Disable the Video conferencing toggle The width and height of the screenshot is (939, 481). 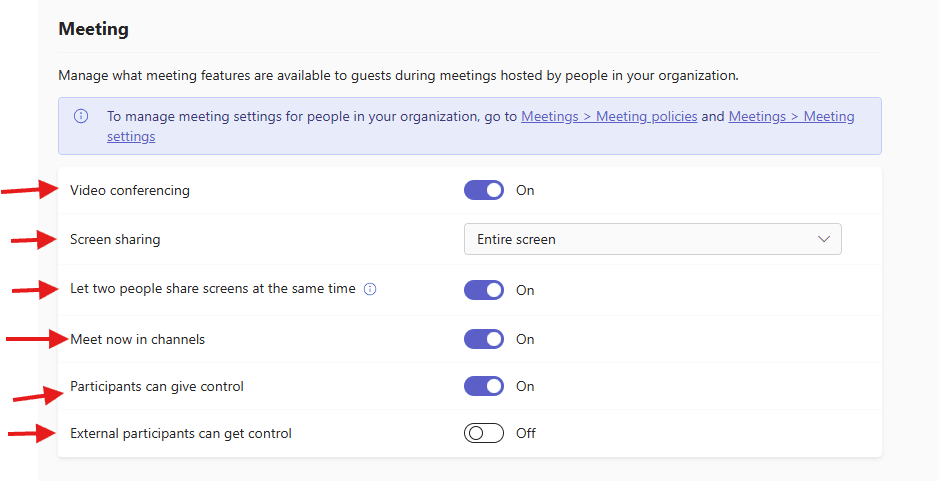coord(484,190)
